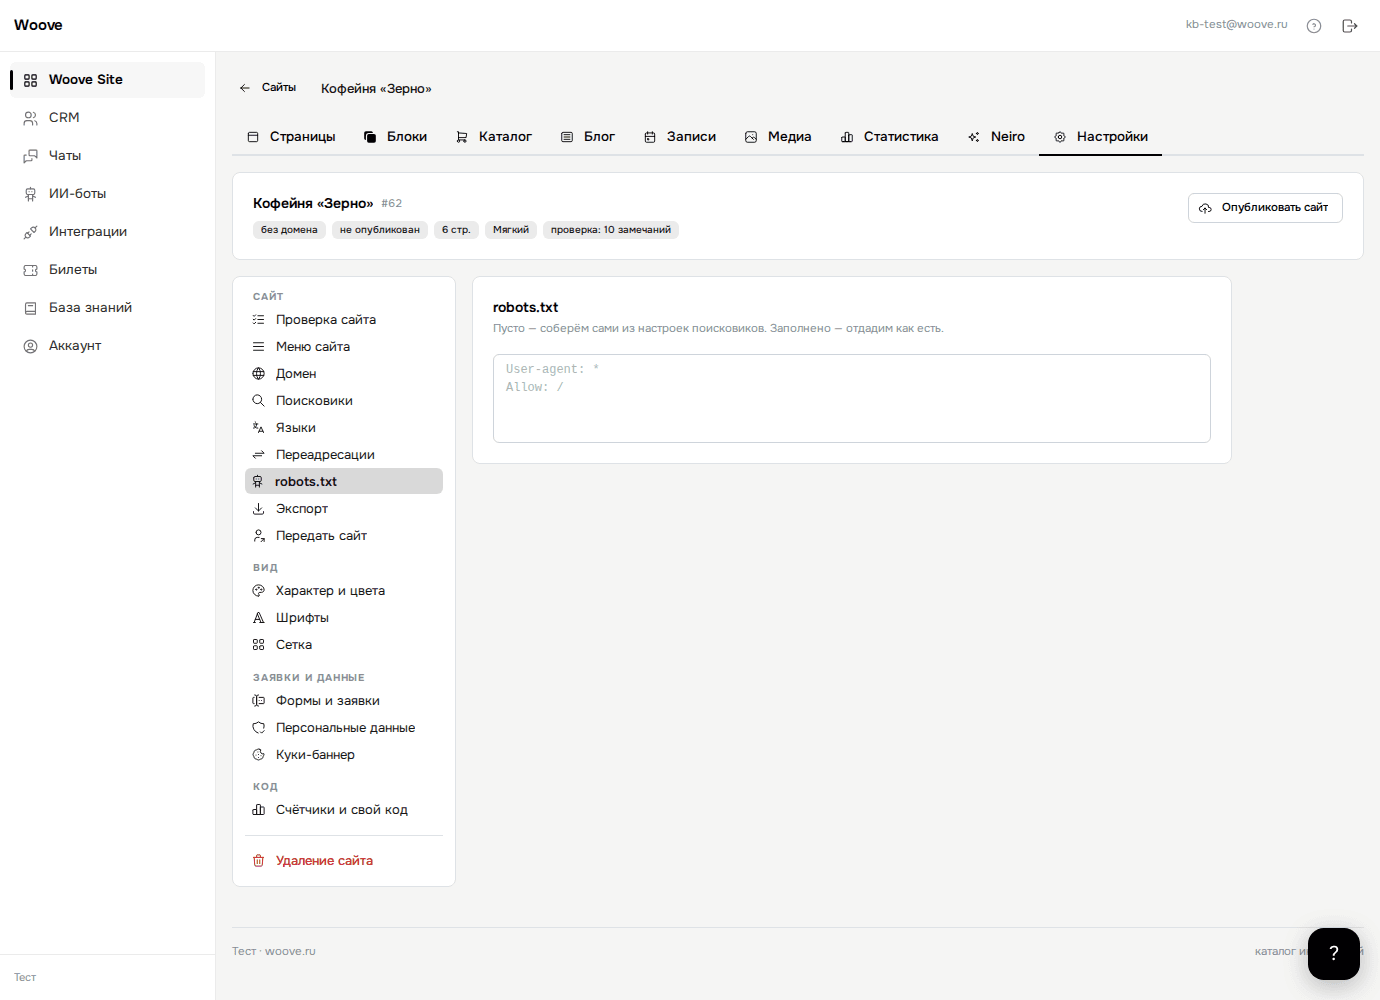Viewport: 1380px width, 1000px height.
Task: Switch to the Страницы tab
Action: [x=291, y=137]
